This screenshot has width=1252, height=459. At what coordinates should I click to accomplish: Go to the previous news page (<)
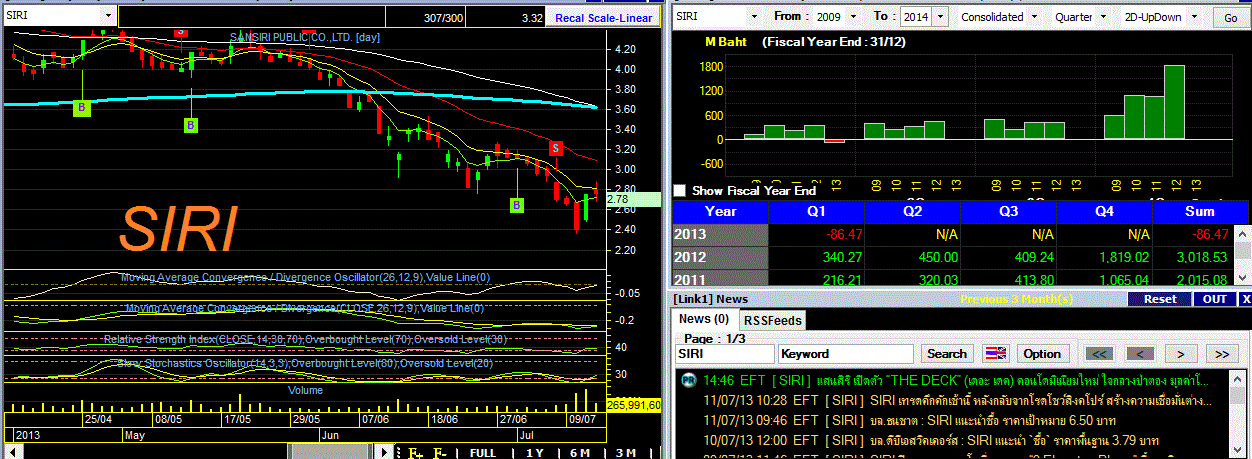click(x=1141, y=354)
